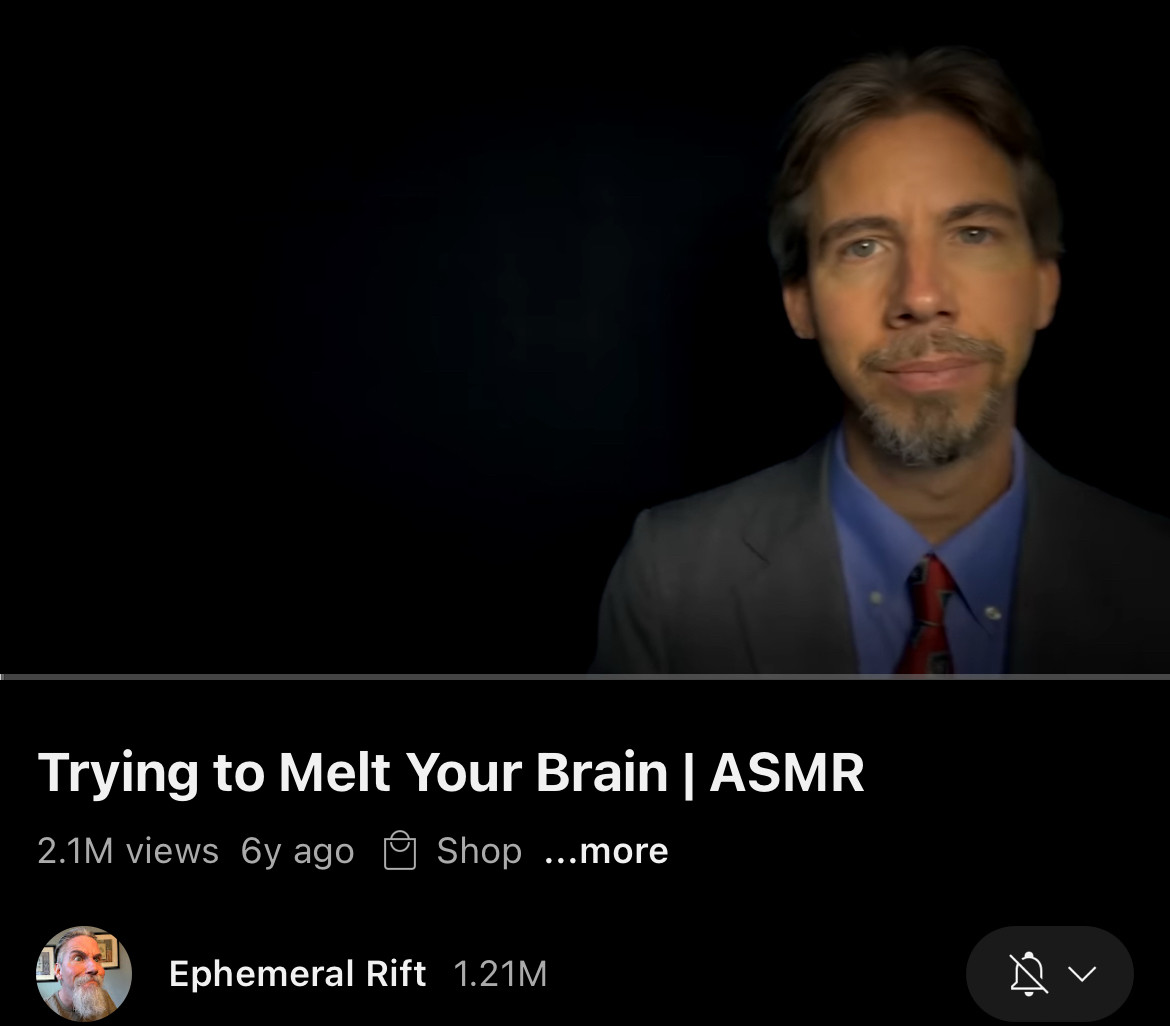Open the Ephemeral Rift channel avatar
The width and height of the screenshot is (1170, 1026).
tap(84, 974)
